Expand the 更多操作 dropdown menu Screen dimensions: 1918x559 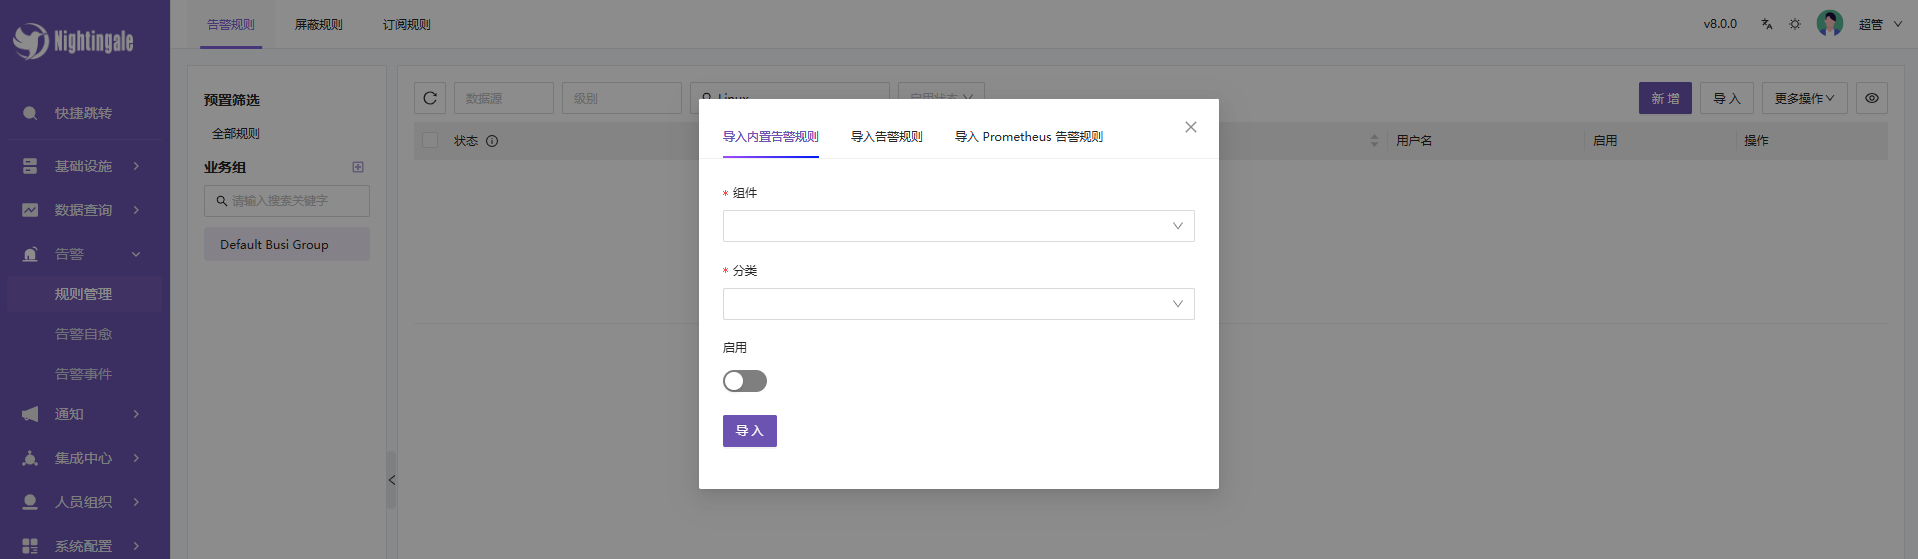[1804, 98]
